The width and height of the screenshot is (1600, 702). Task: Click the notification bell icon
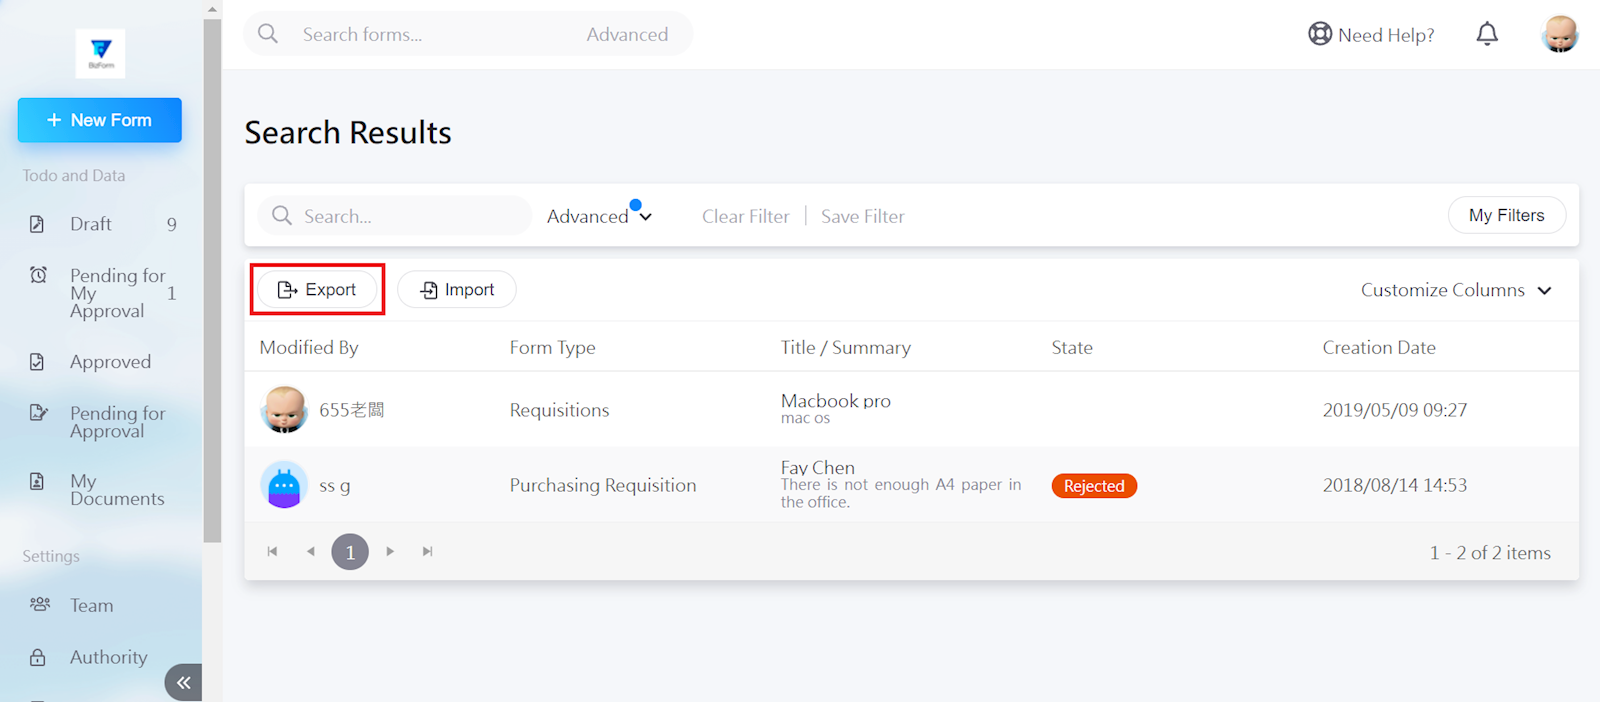pyautogui.click(x=1487, y=35)
